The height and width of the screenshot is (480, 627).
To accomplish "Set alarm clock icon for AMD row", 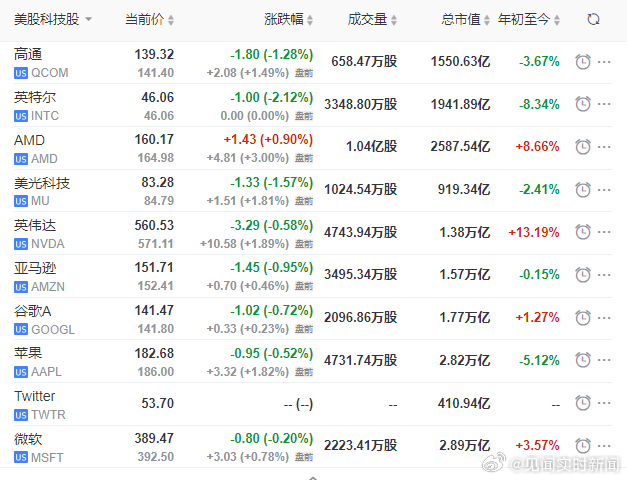I will point(583,147).
